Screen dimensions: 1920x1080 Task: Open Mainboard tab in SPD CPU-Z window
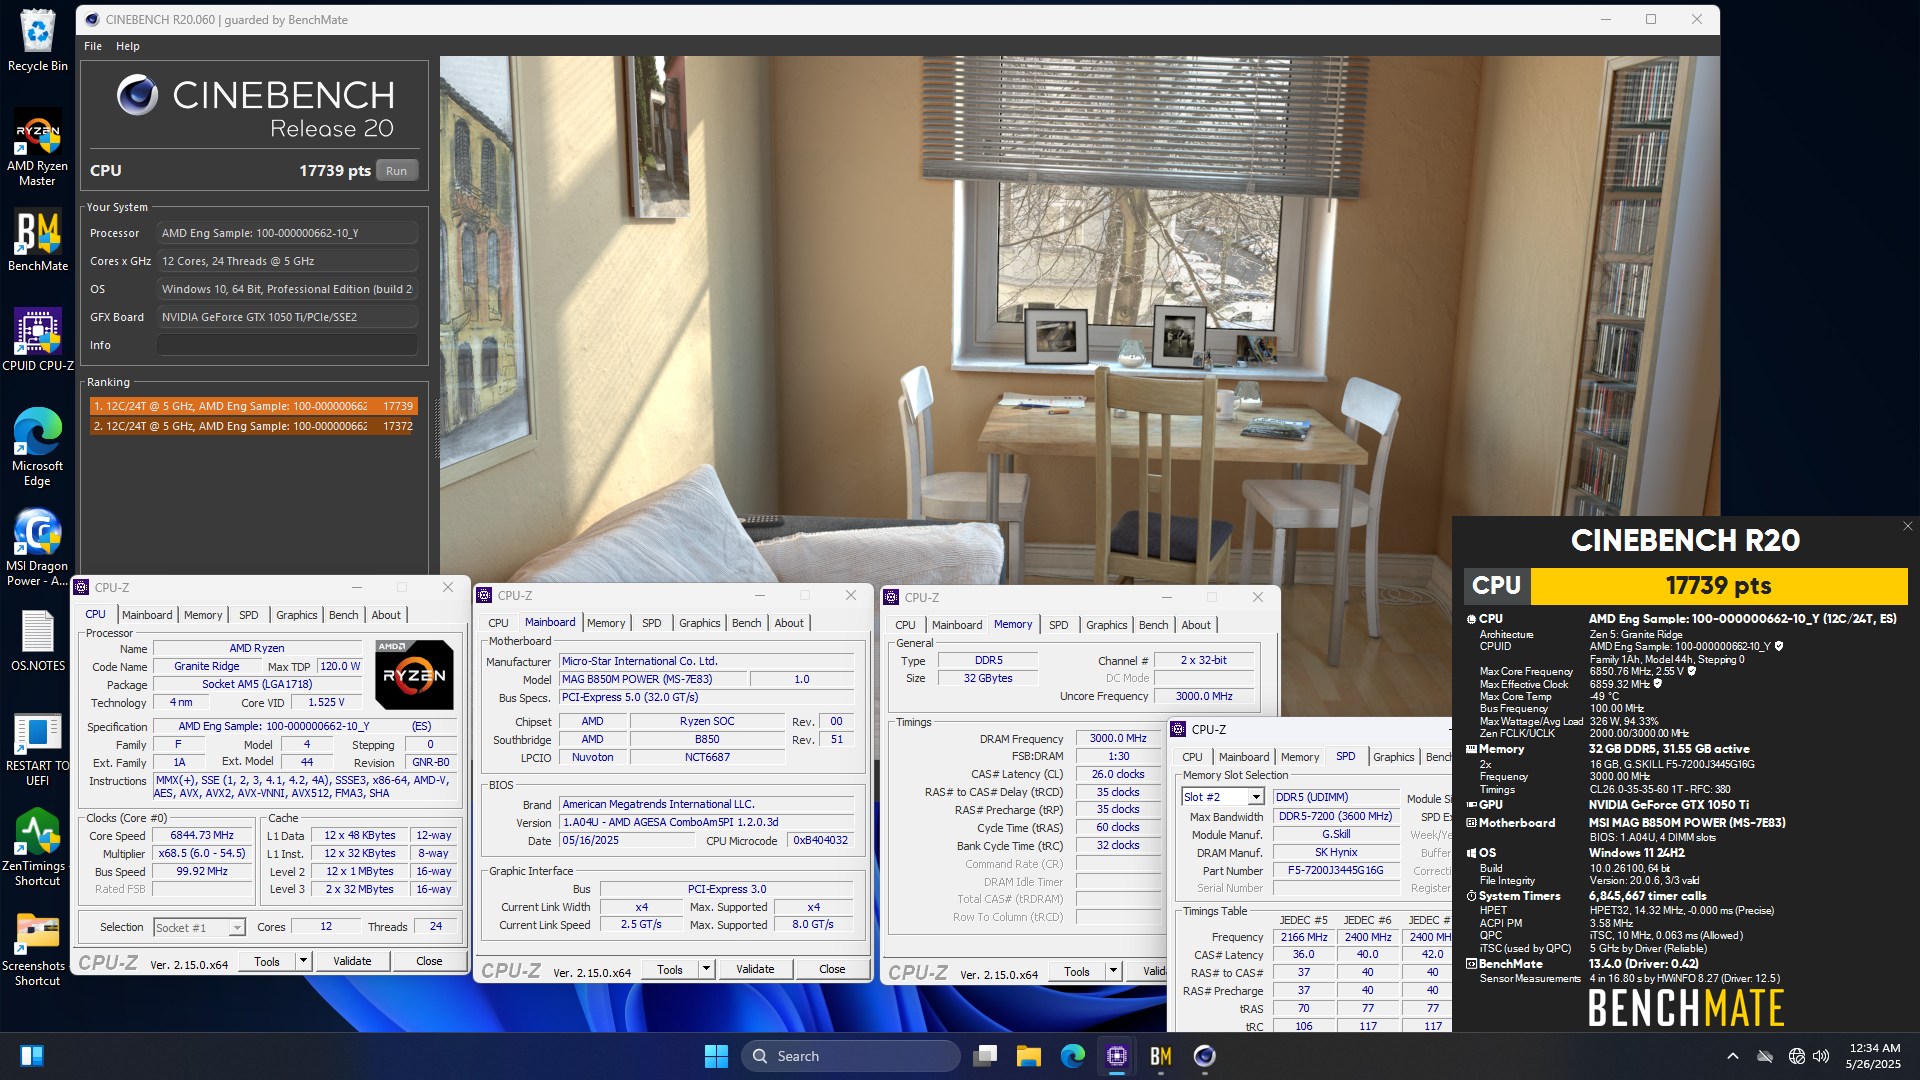[x=1243, y=757]
